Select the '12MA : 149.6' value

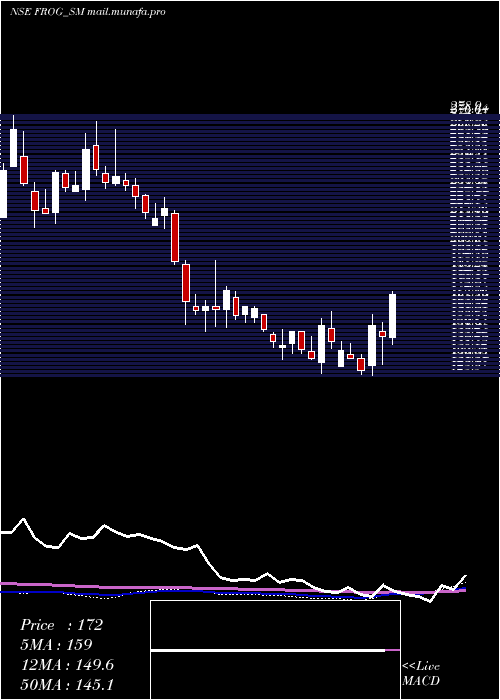(x=67, y=665)
